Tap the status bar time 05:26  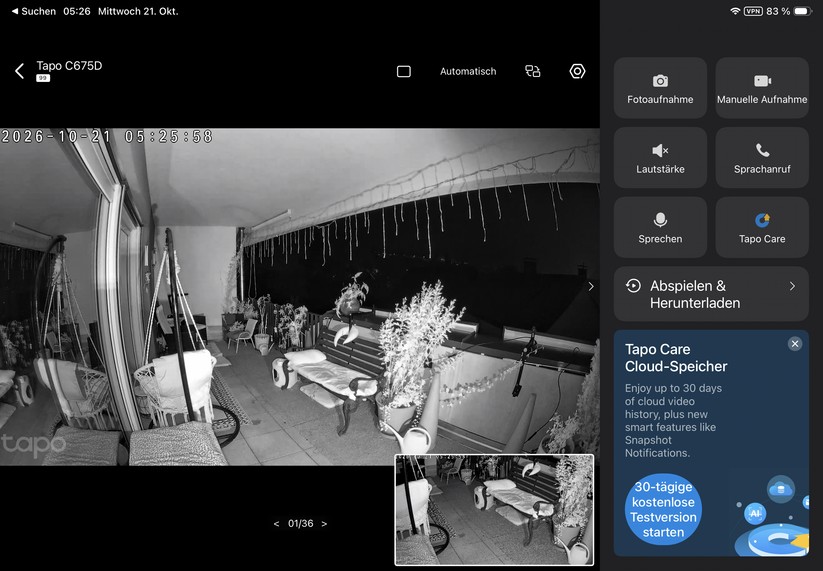[77, 11]
